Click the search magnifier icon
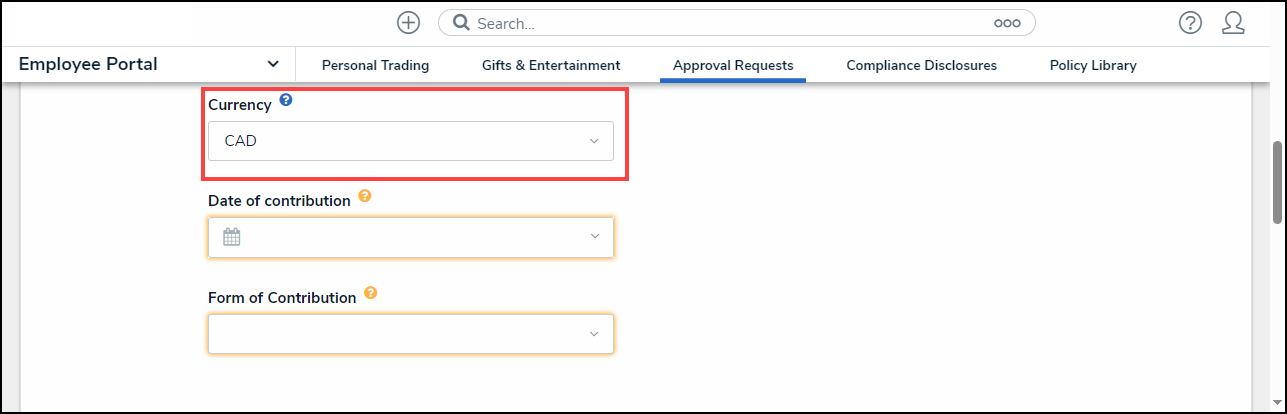This screenshot has height=414, width=1287. tap(461, 23)
